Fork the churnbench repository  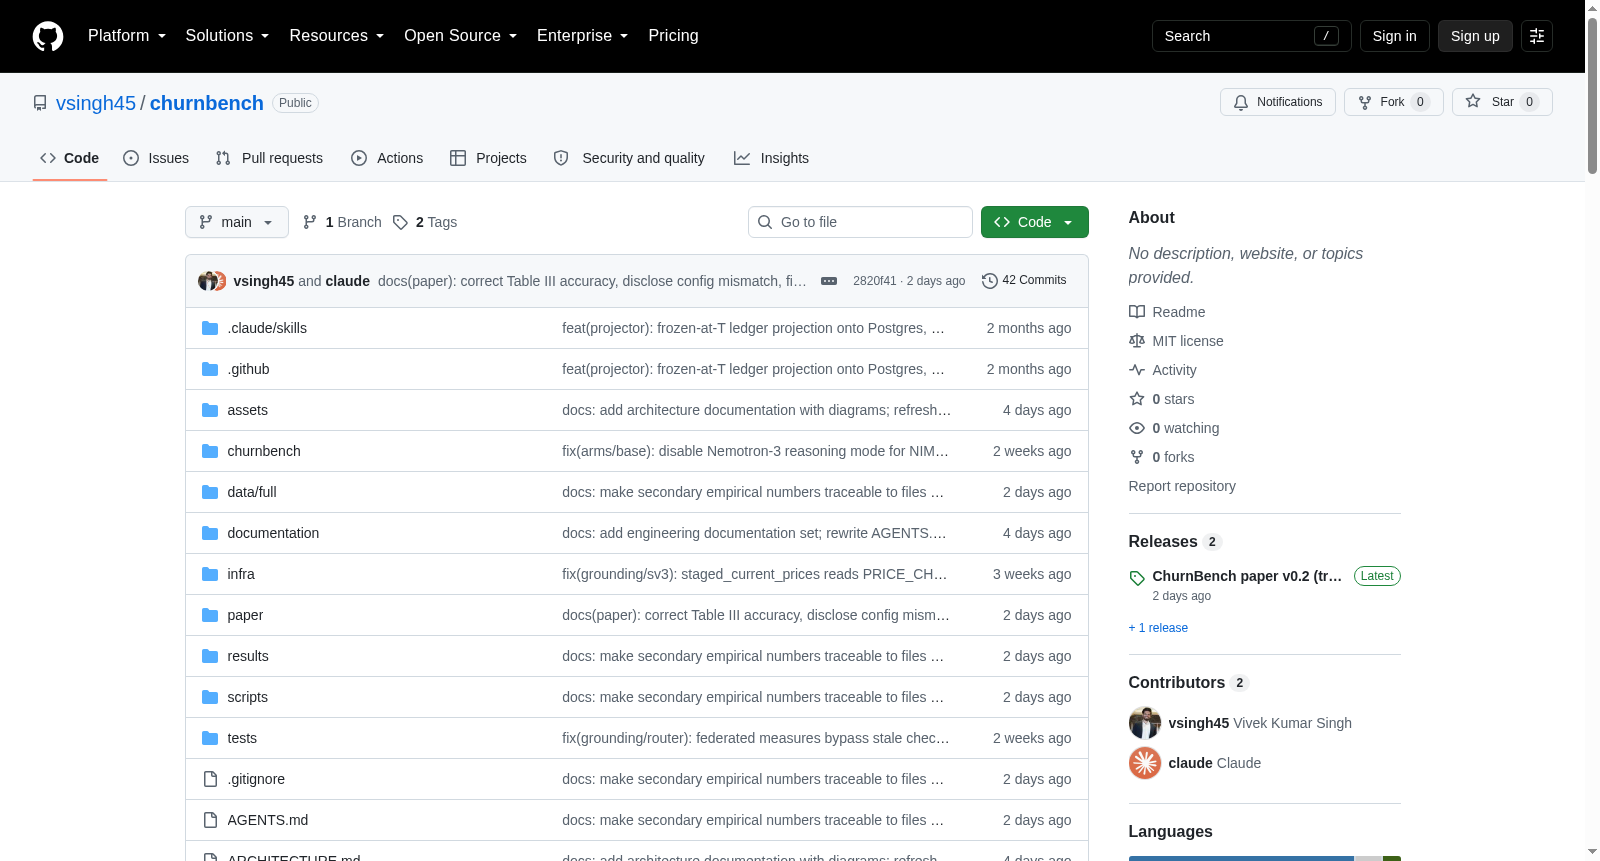1394,102
